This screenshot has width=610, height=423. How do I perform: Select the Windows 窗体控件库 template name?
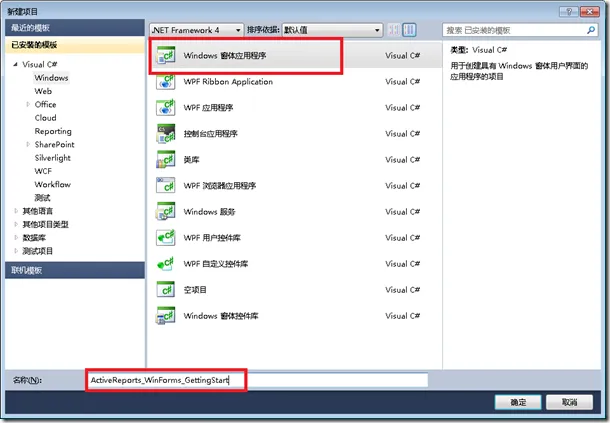(221, 316)
